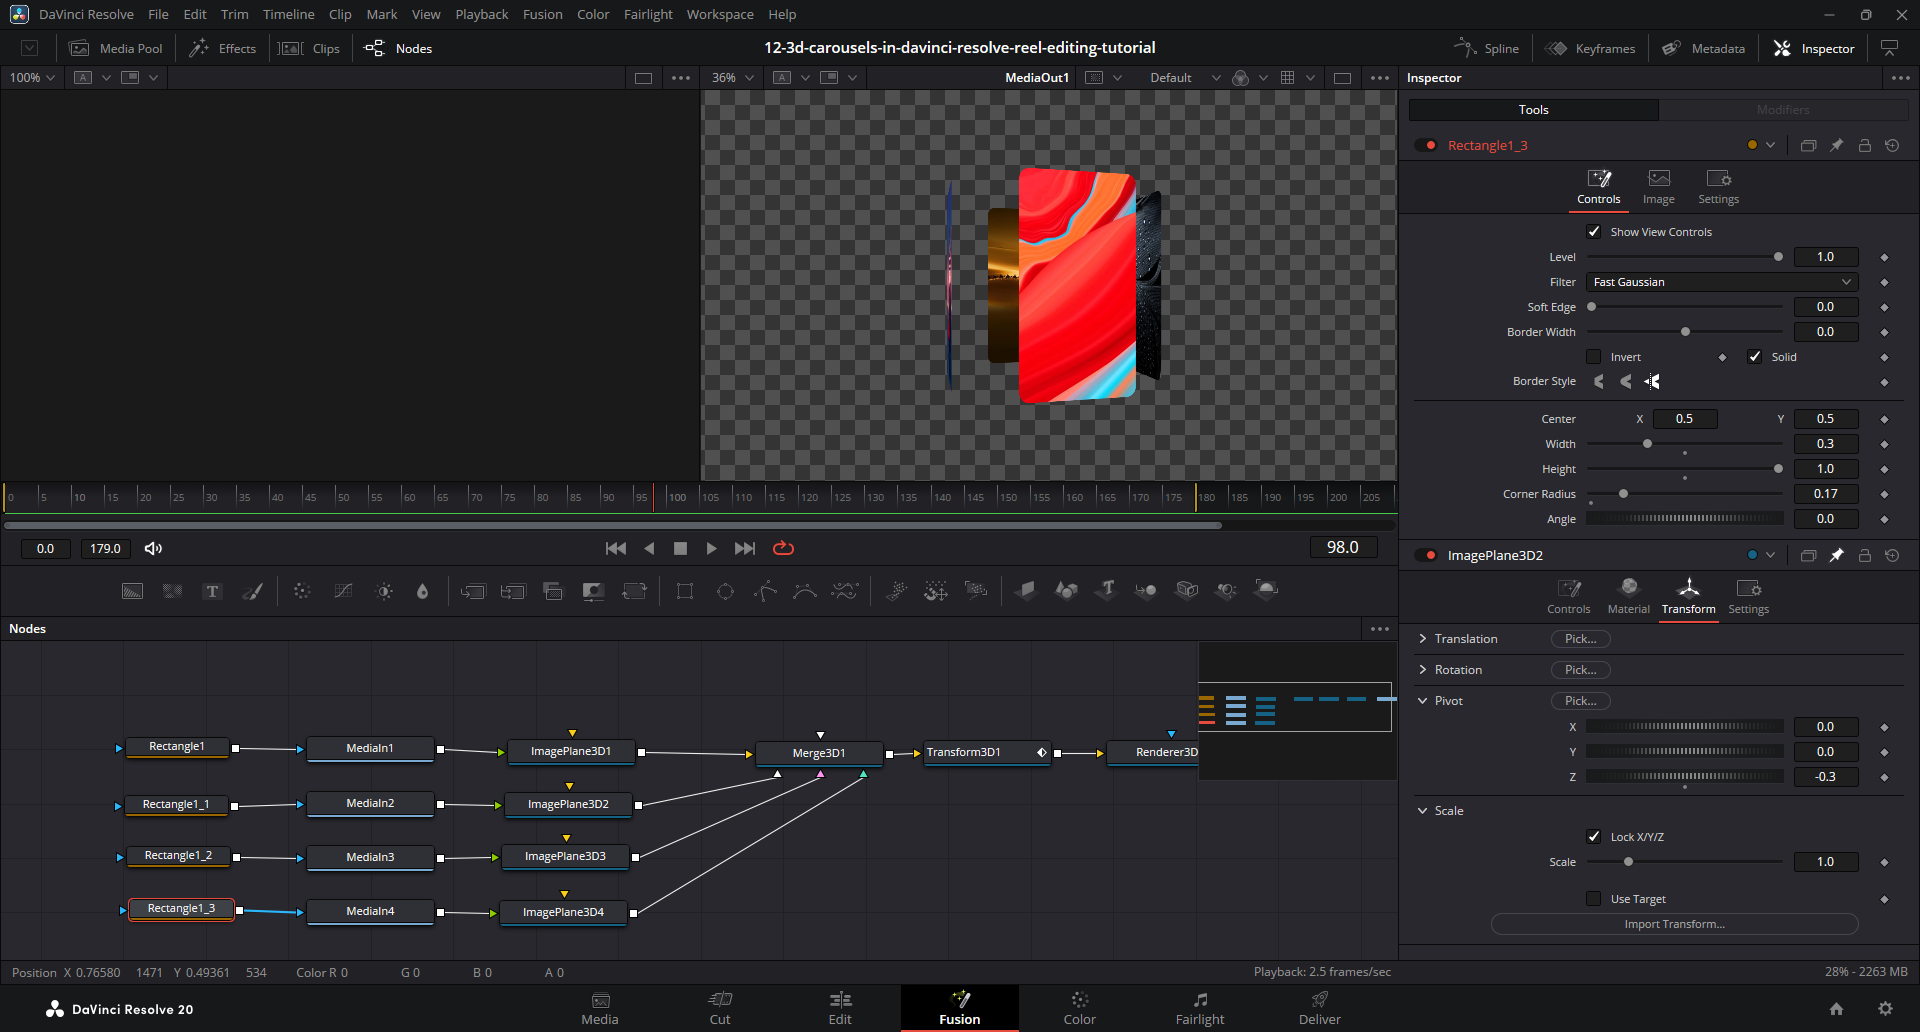Enable the Invert checkbox
This screenshot has width=1920, height=1032.
1594,357
